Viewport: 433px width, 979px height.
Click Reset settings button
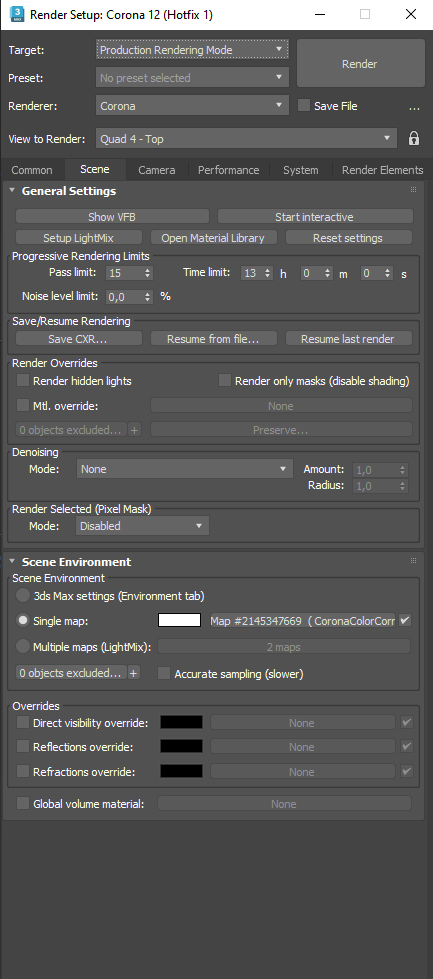348,238
